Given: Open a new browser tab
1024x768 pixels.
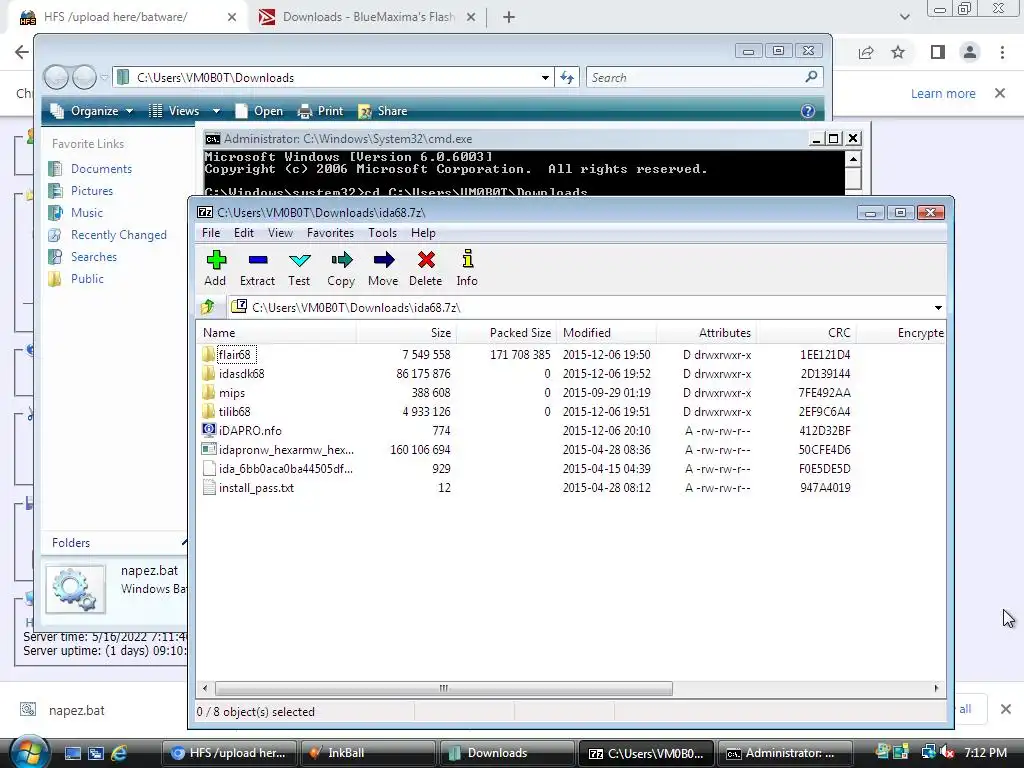Looking at the screenshot, I should tap(509, 18).
